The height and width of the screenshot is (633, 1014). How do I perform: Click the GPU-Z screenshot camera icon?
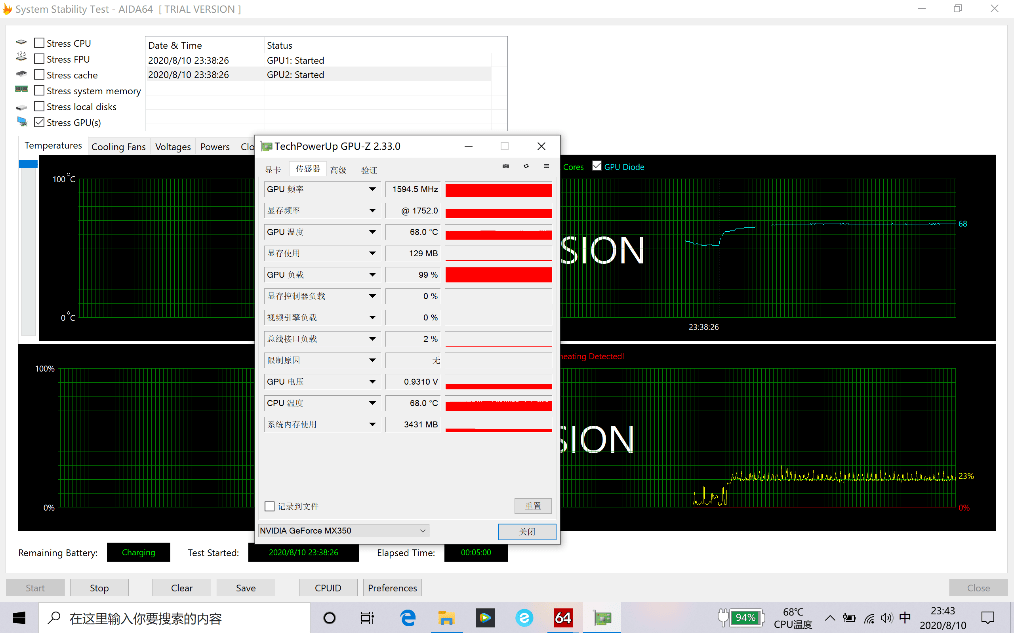506,166
